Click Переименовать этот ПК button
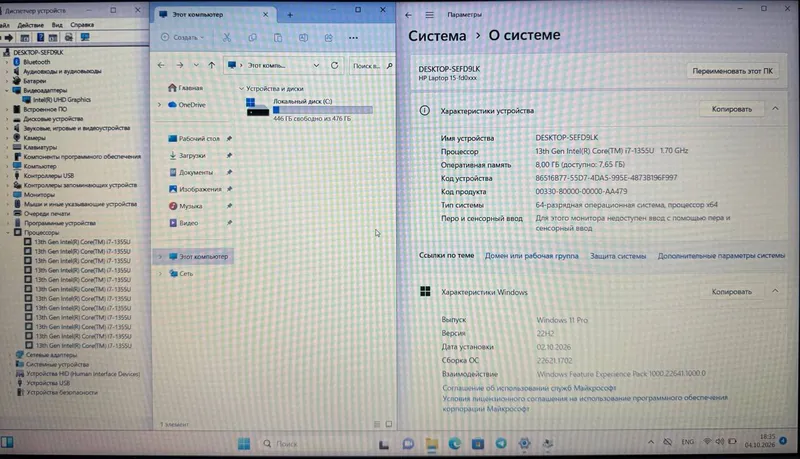800x459 pixels. coord(733,71)
